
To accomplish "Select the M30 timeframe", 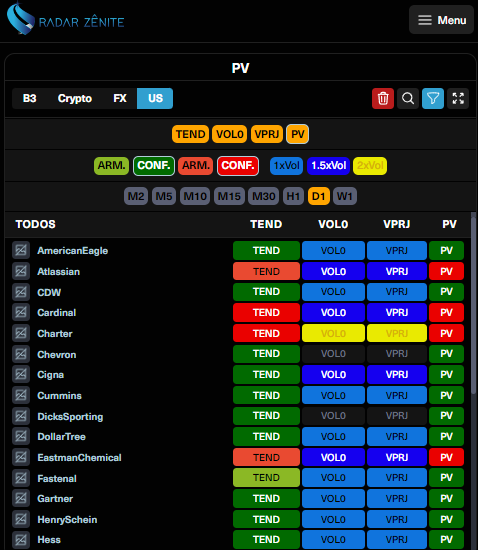I will (264, 196).
